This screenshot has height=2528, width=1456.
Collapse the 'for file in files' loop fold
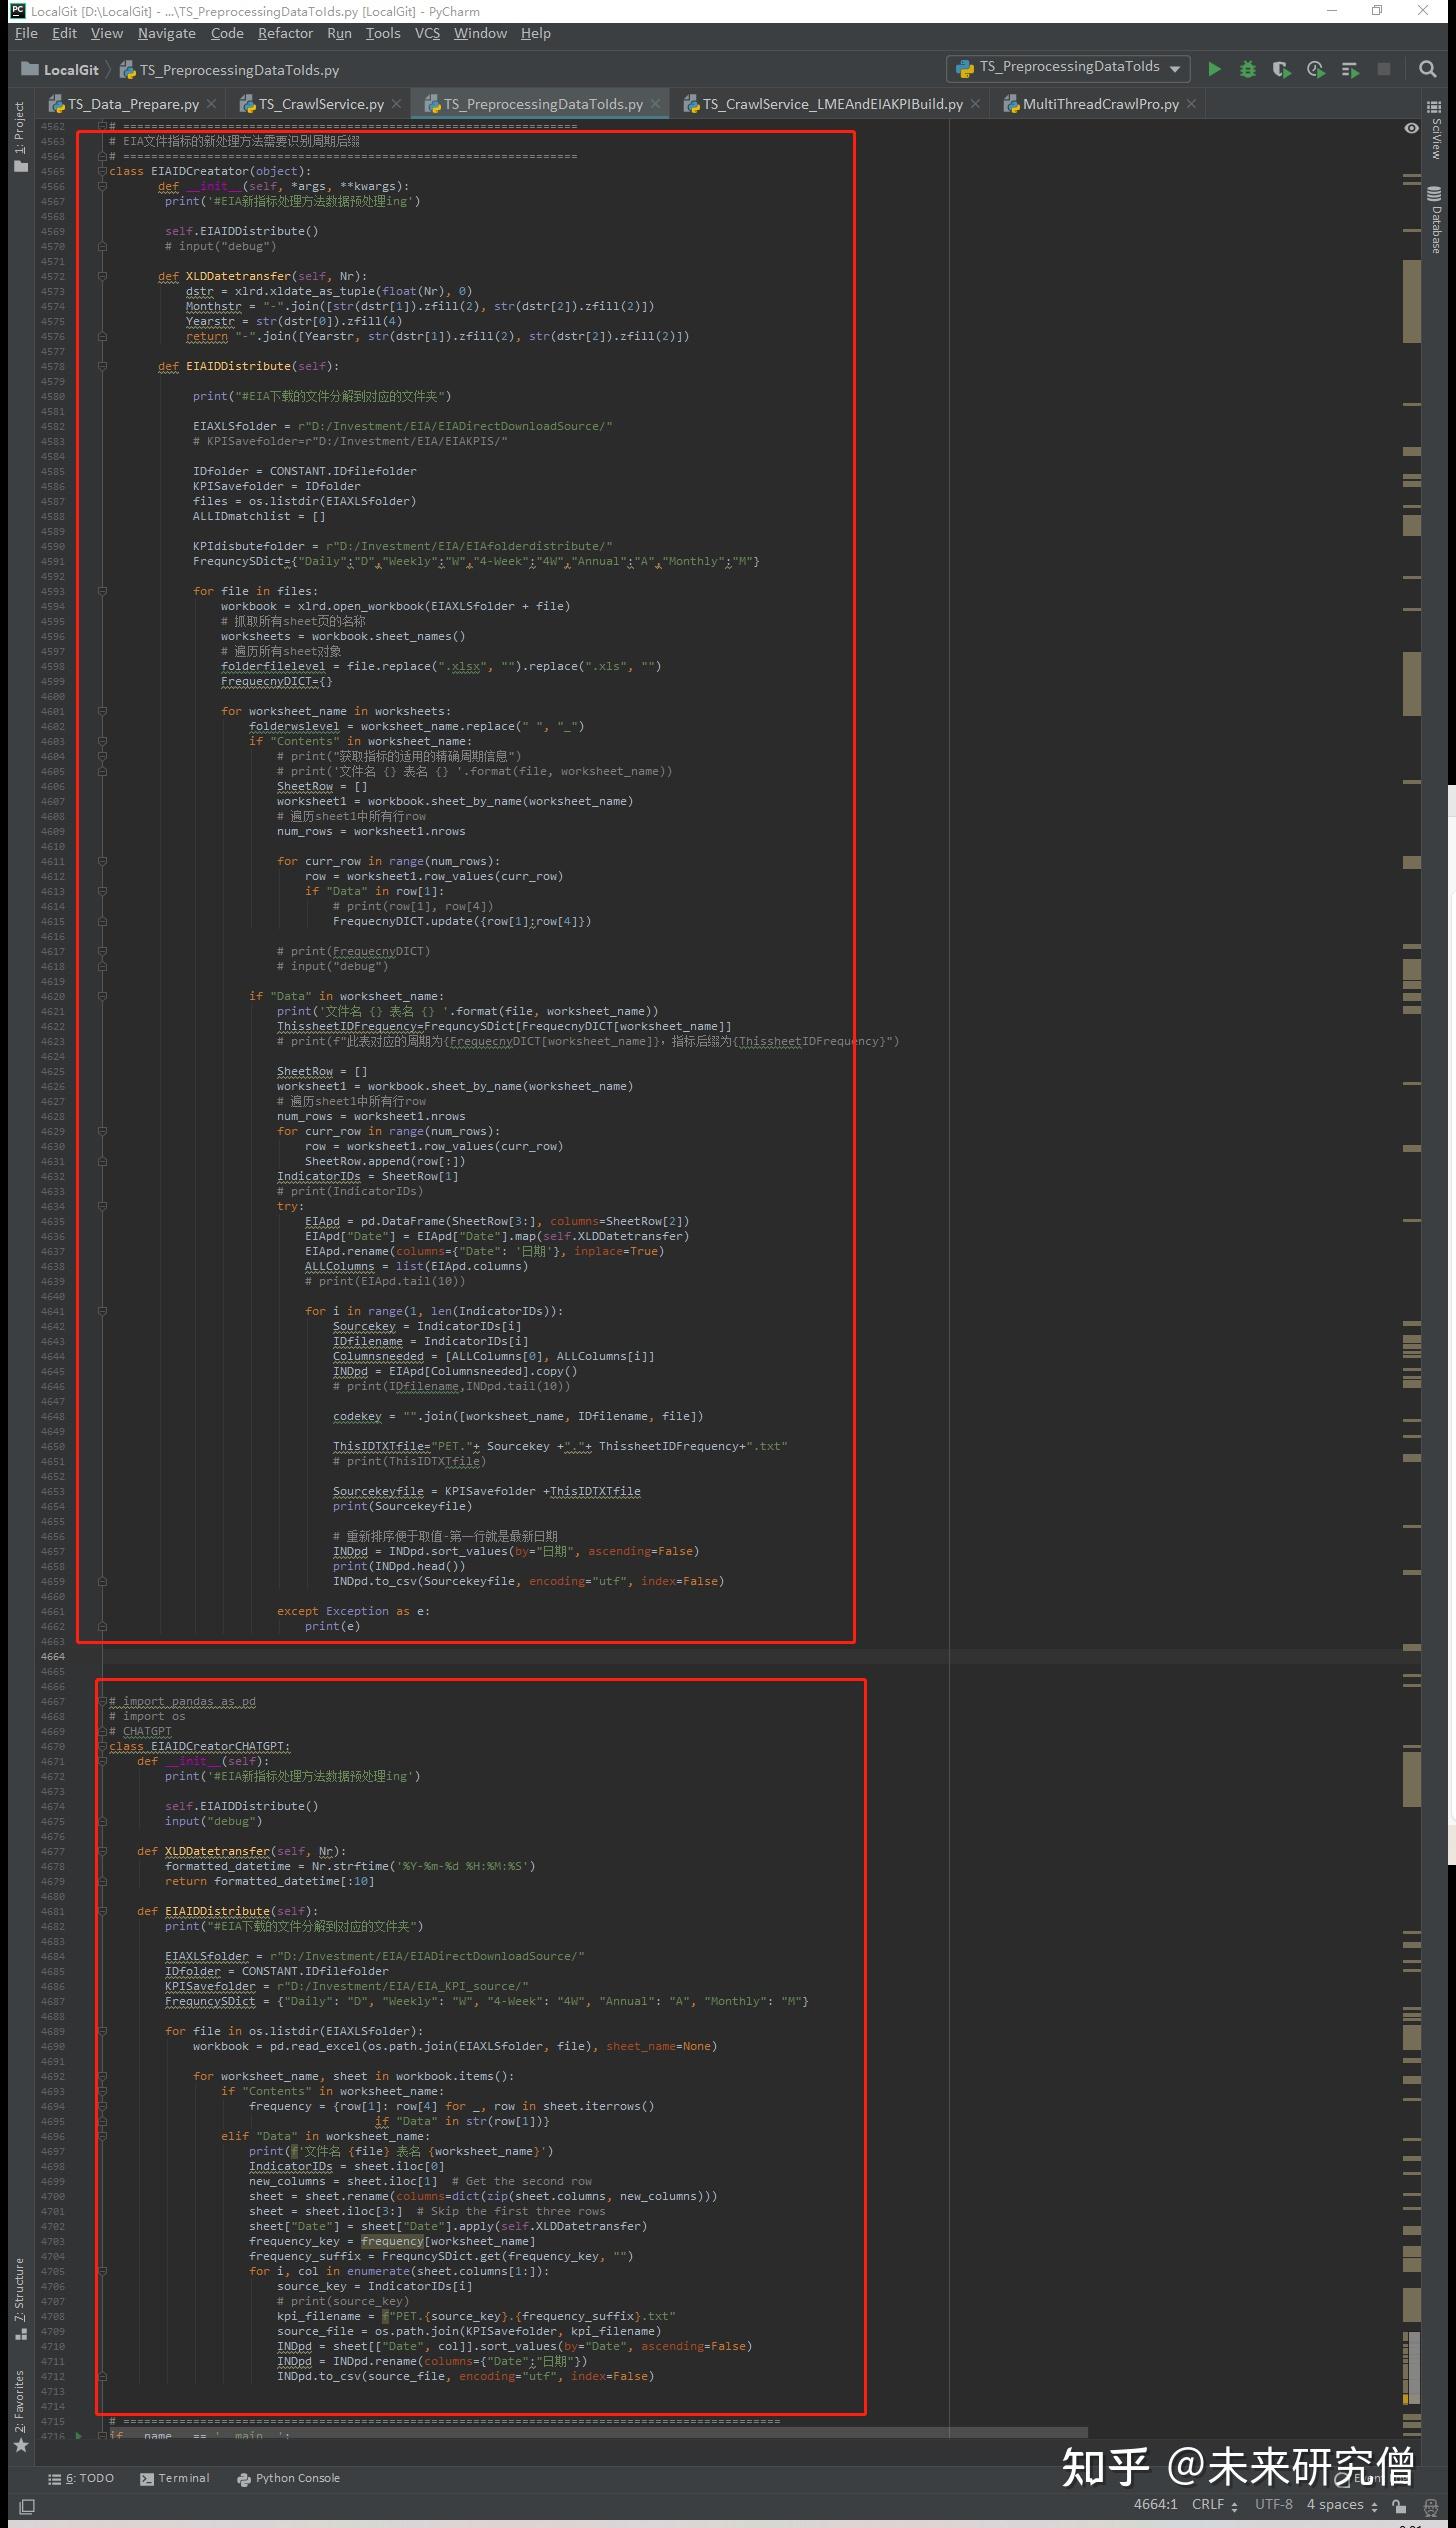(102, 591)
